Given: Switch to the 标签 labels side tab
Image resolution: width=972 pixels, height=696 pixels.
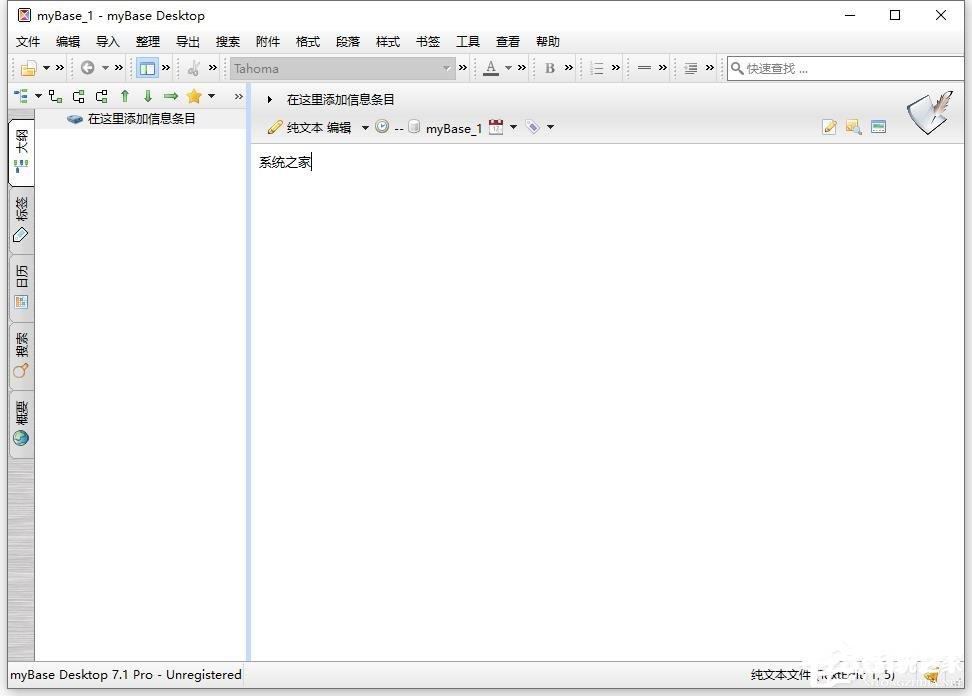Looking at the screenshot, I should [22, 220].
